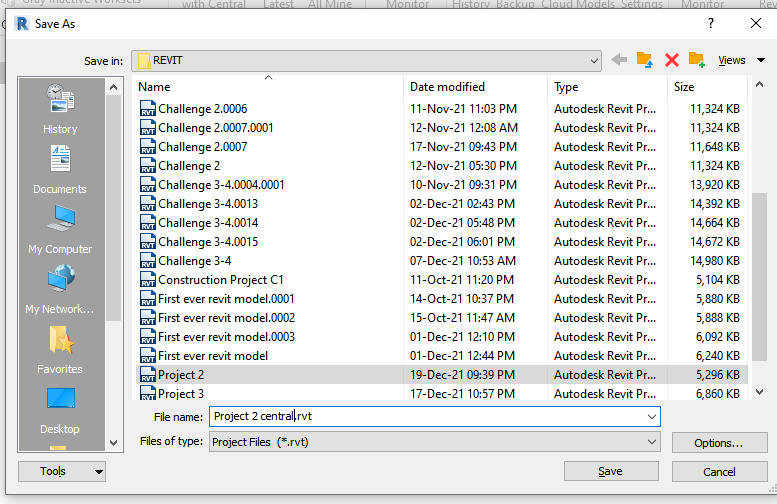Open My Network place in the sidebar

60,289
